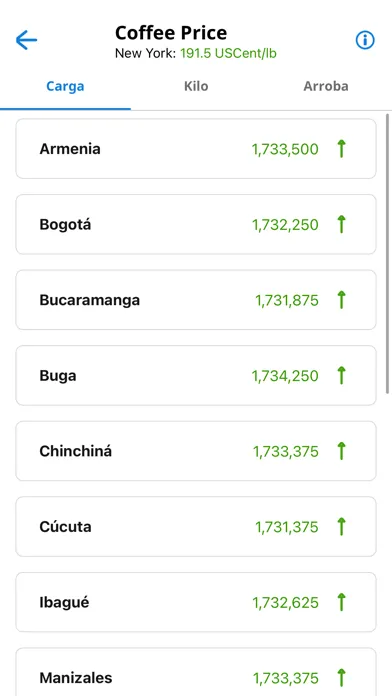Select the Bucaramanga row
This screenshot has height=696, width=392.
[196, 300]
